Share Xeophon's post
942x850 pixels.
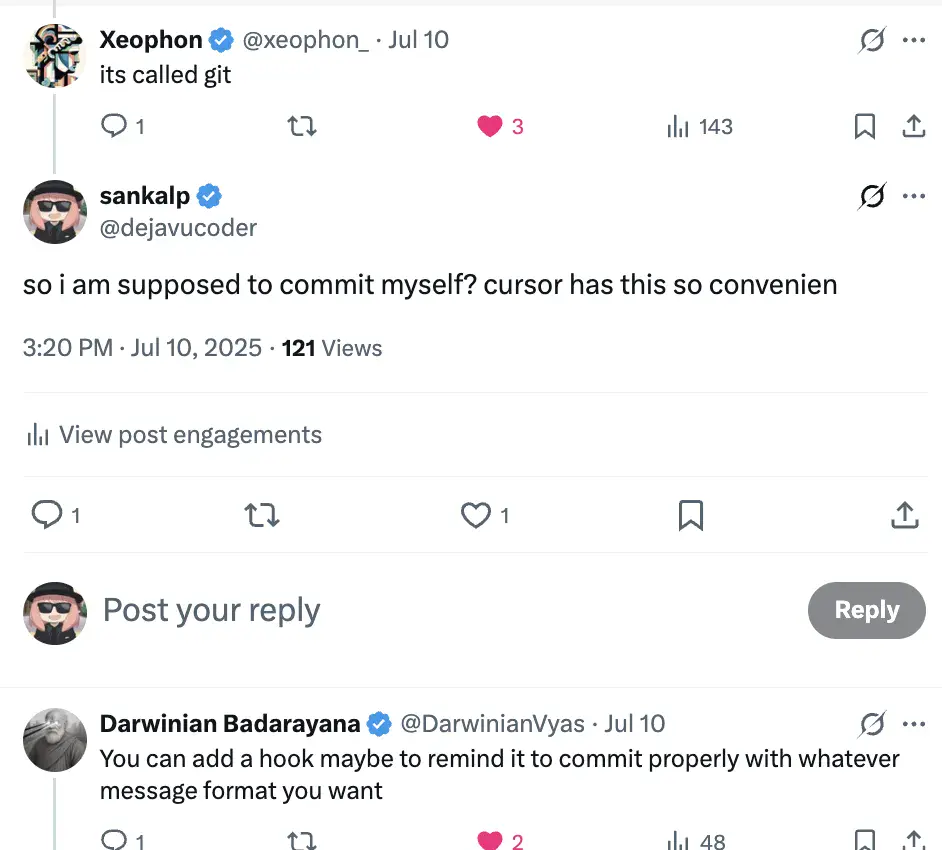pos(913,127)
